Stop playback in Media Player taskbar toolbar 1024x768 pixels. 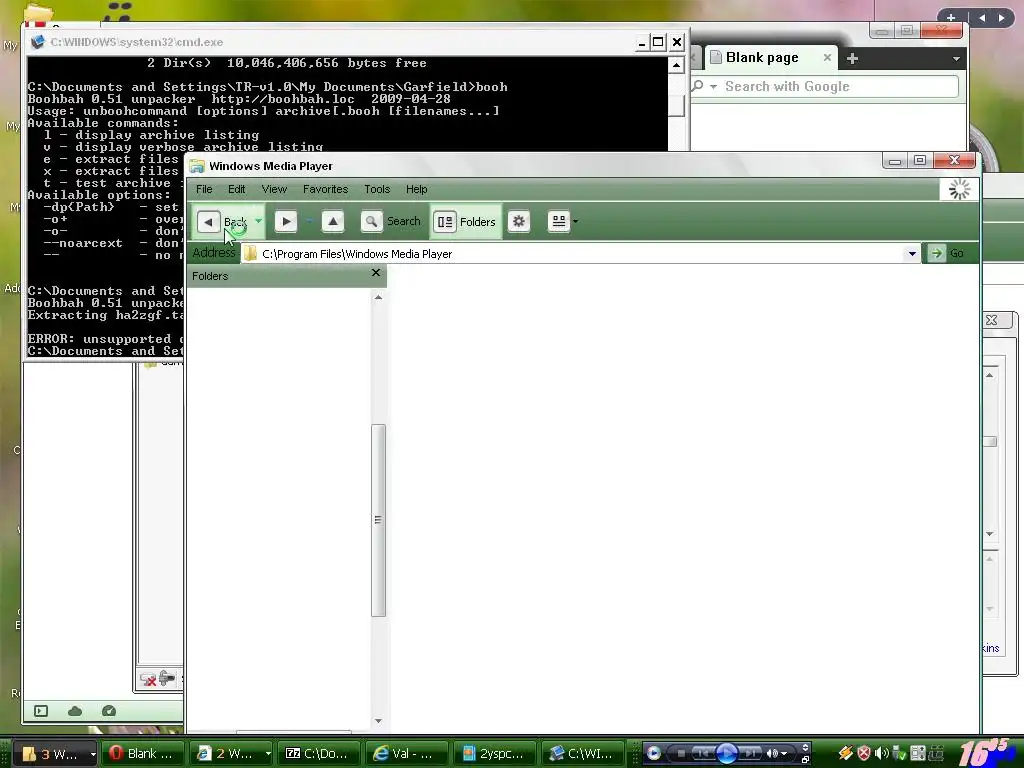(681, 754)
